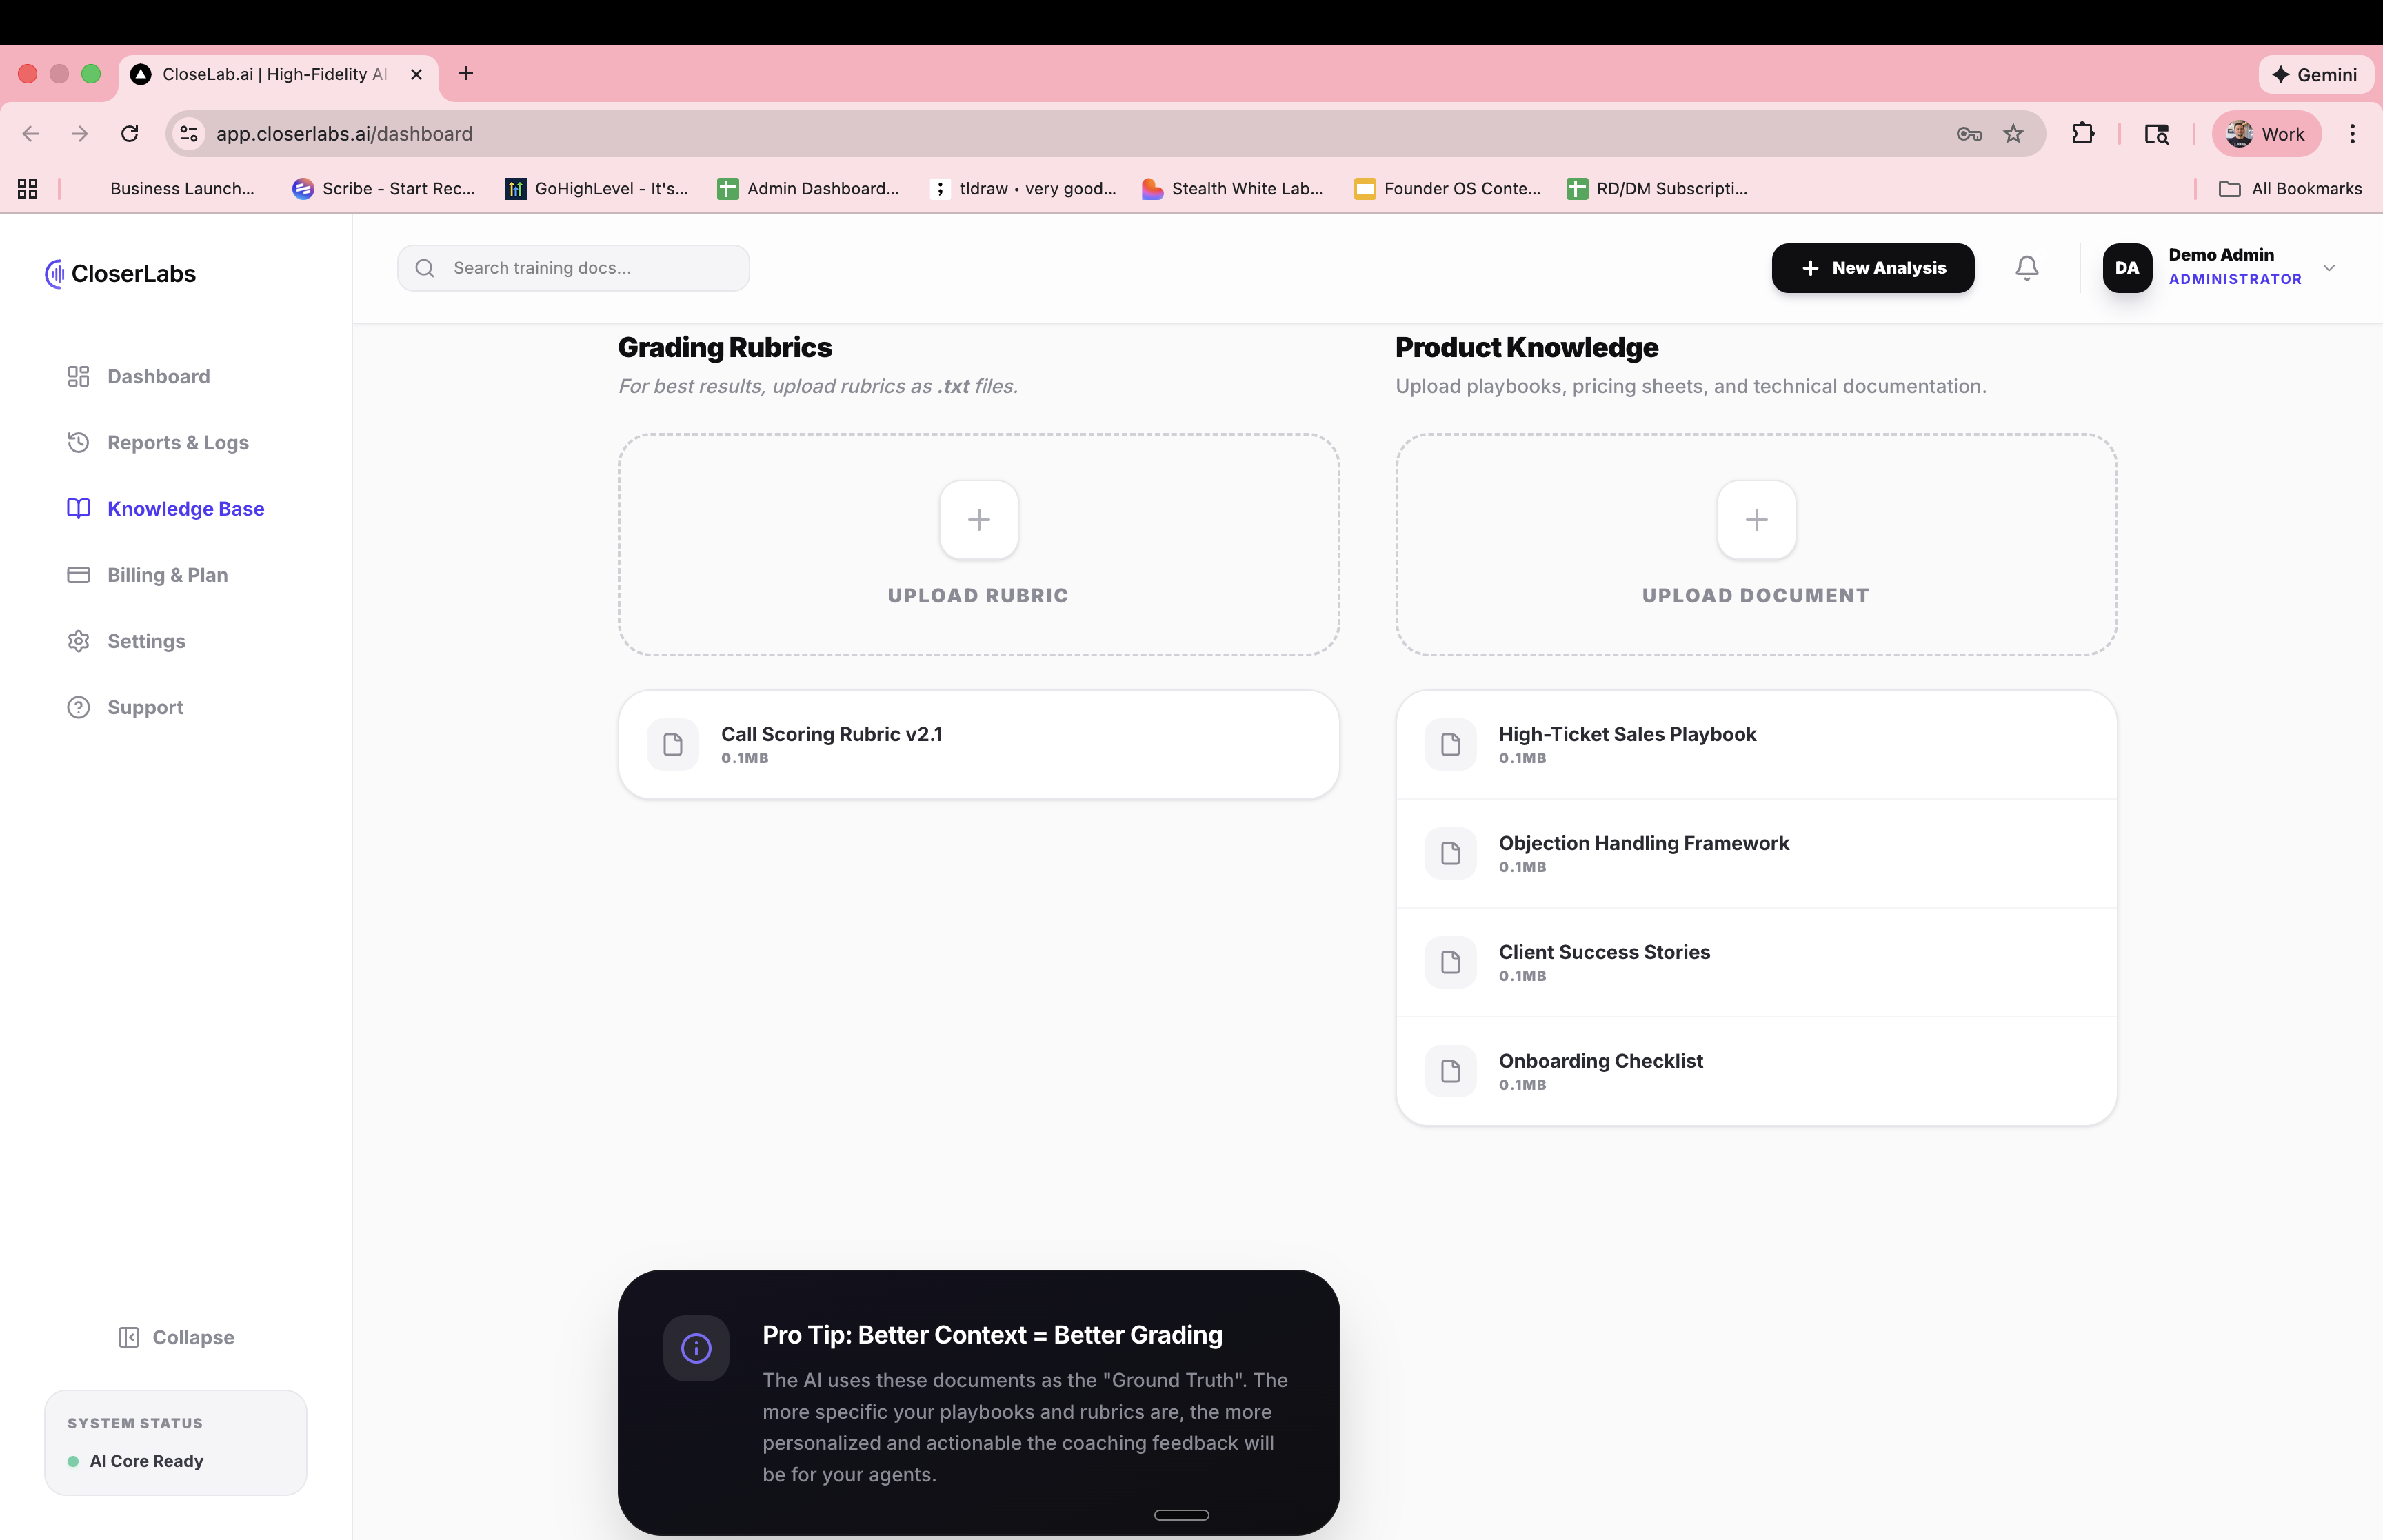Image resolution: width=2383 pixels, height=1540 pixels.
Task: Open Billing & Plan card icon
Action: [79, 575]
